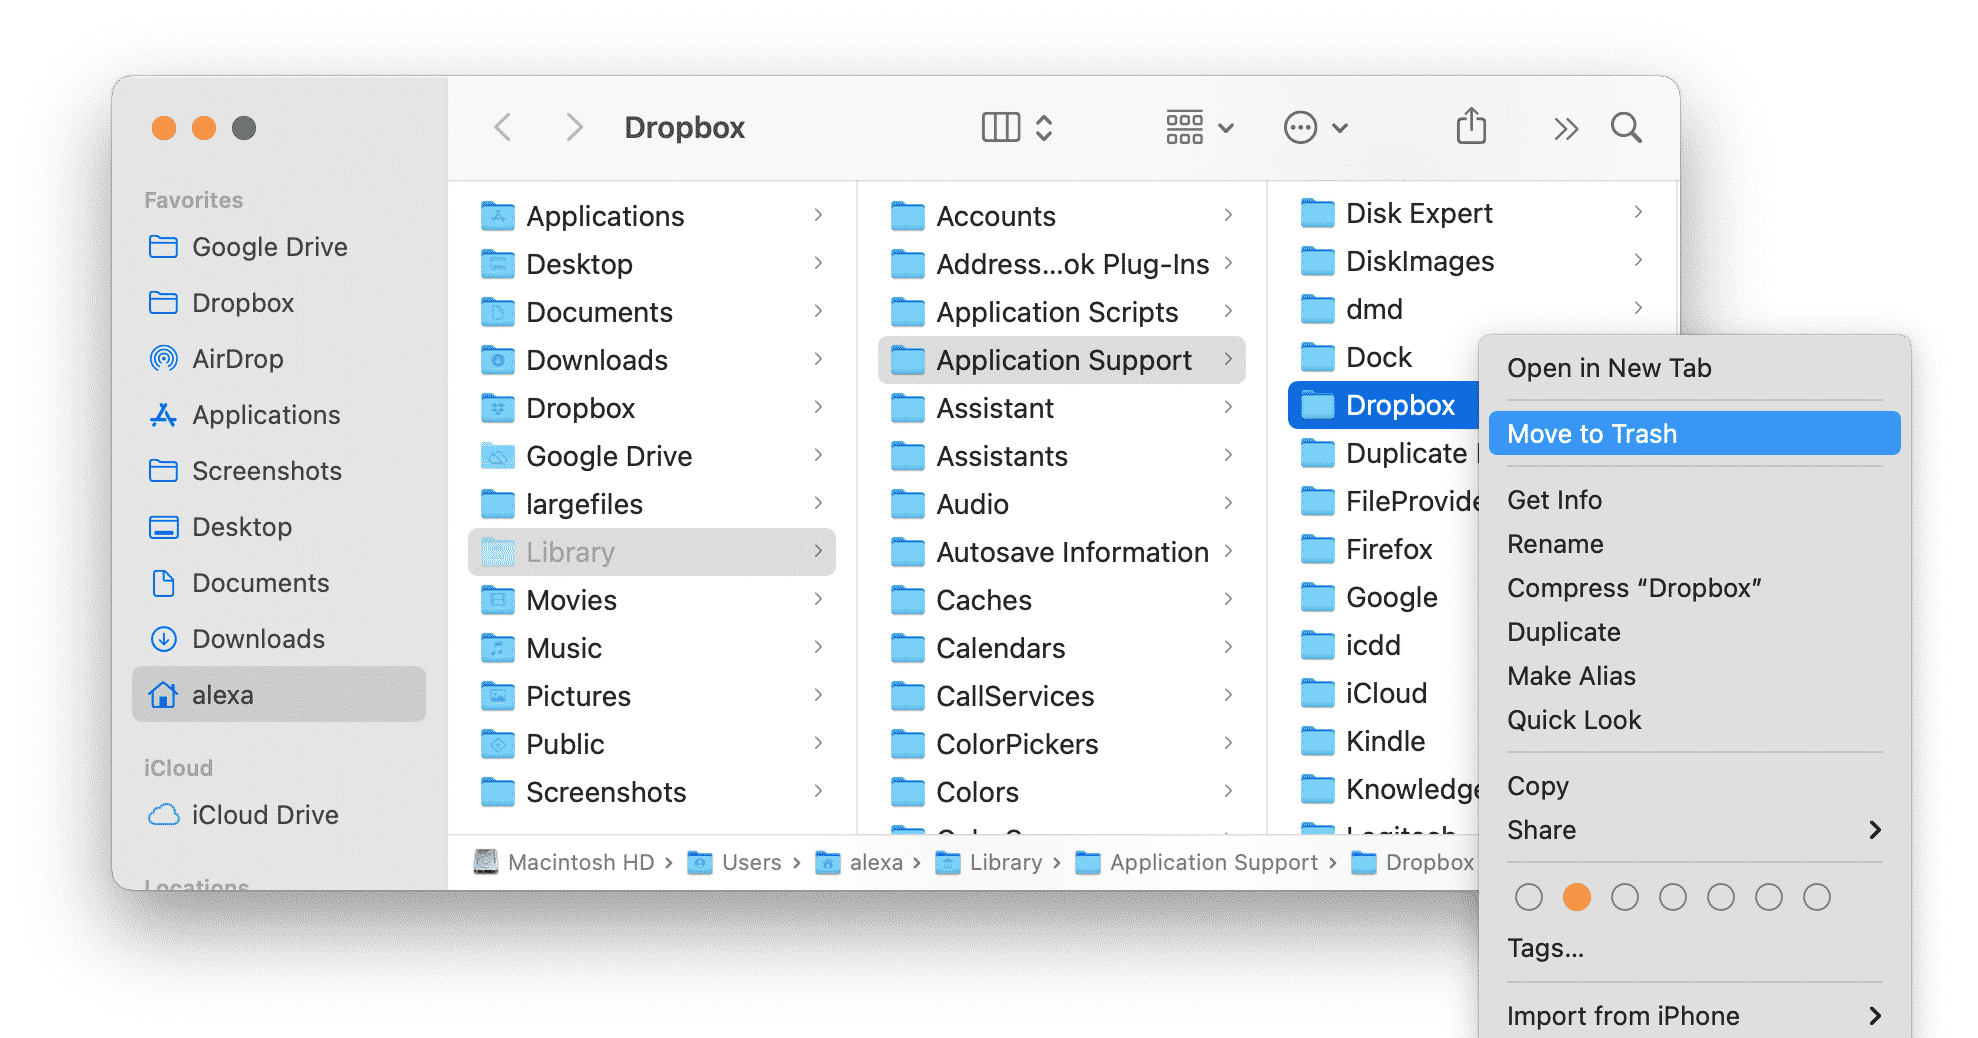Expand the Applications folder row chevron
The width and height of the screenshot is (1978, 1038).
pyautogui.click(x=818, y=215)
